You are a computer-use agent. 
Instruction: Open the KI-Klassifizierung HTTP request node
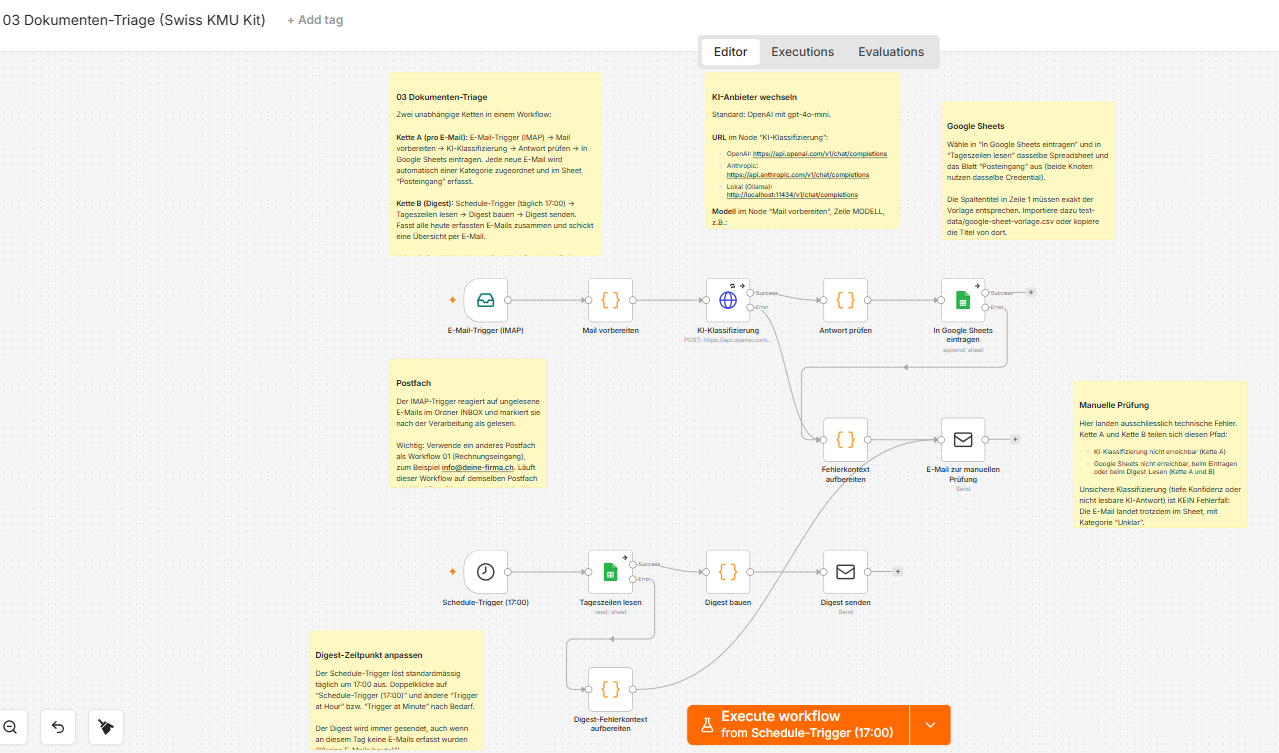coord(728,300)
